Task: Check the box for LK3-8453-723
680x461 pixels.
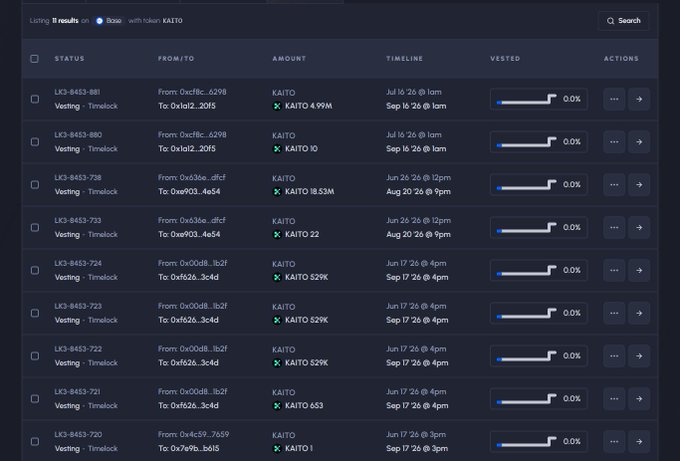Action: pyautogui.click(x=35, y=313)
